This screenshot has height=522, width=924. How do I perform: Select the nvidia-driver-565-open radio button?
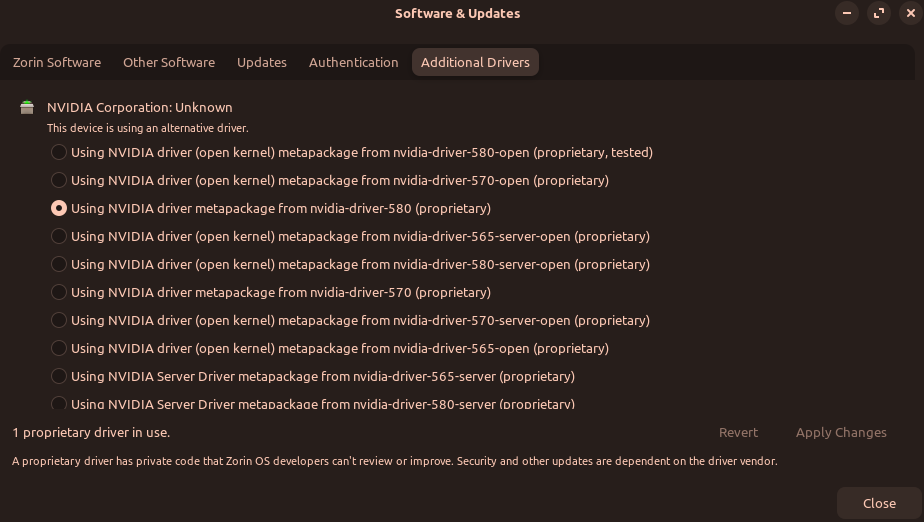tap(59, 349)
